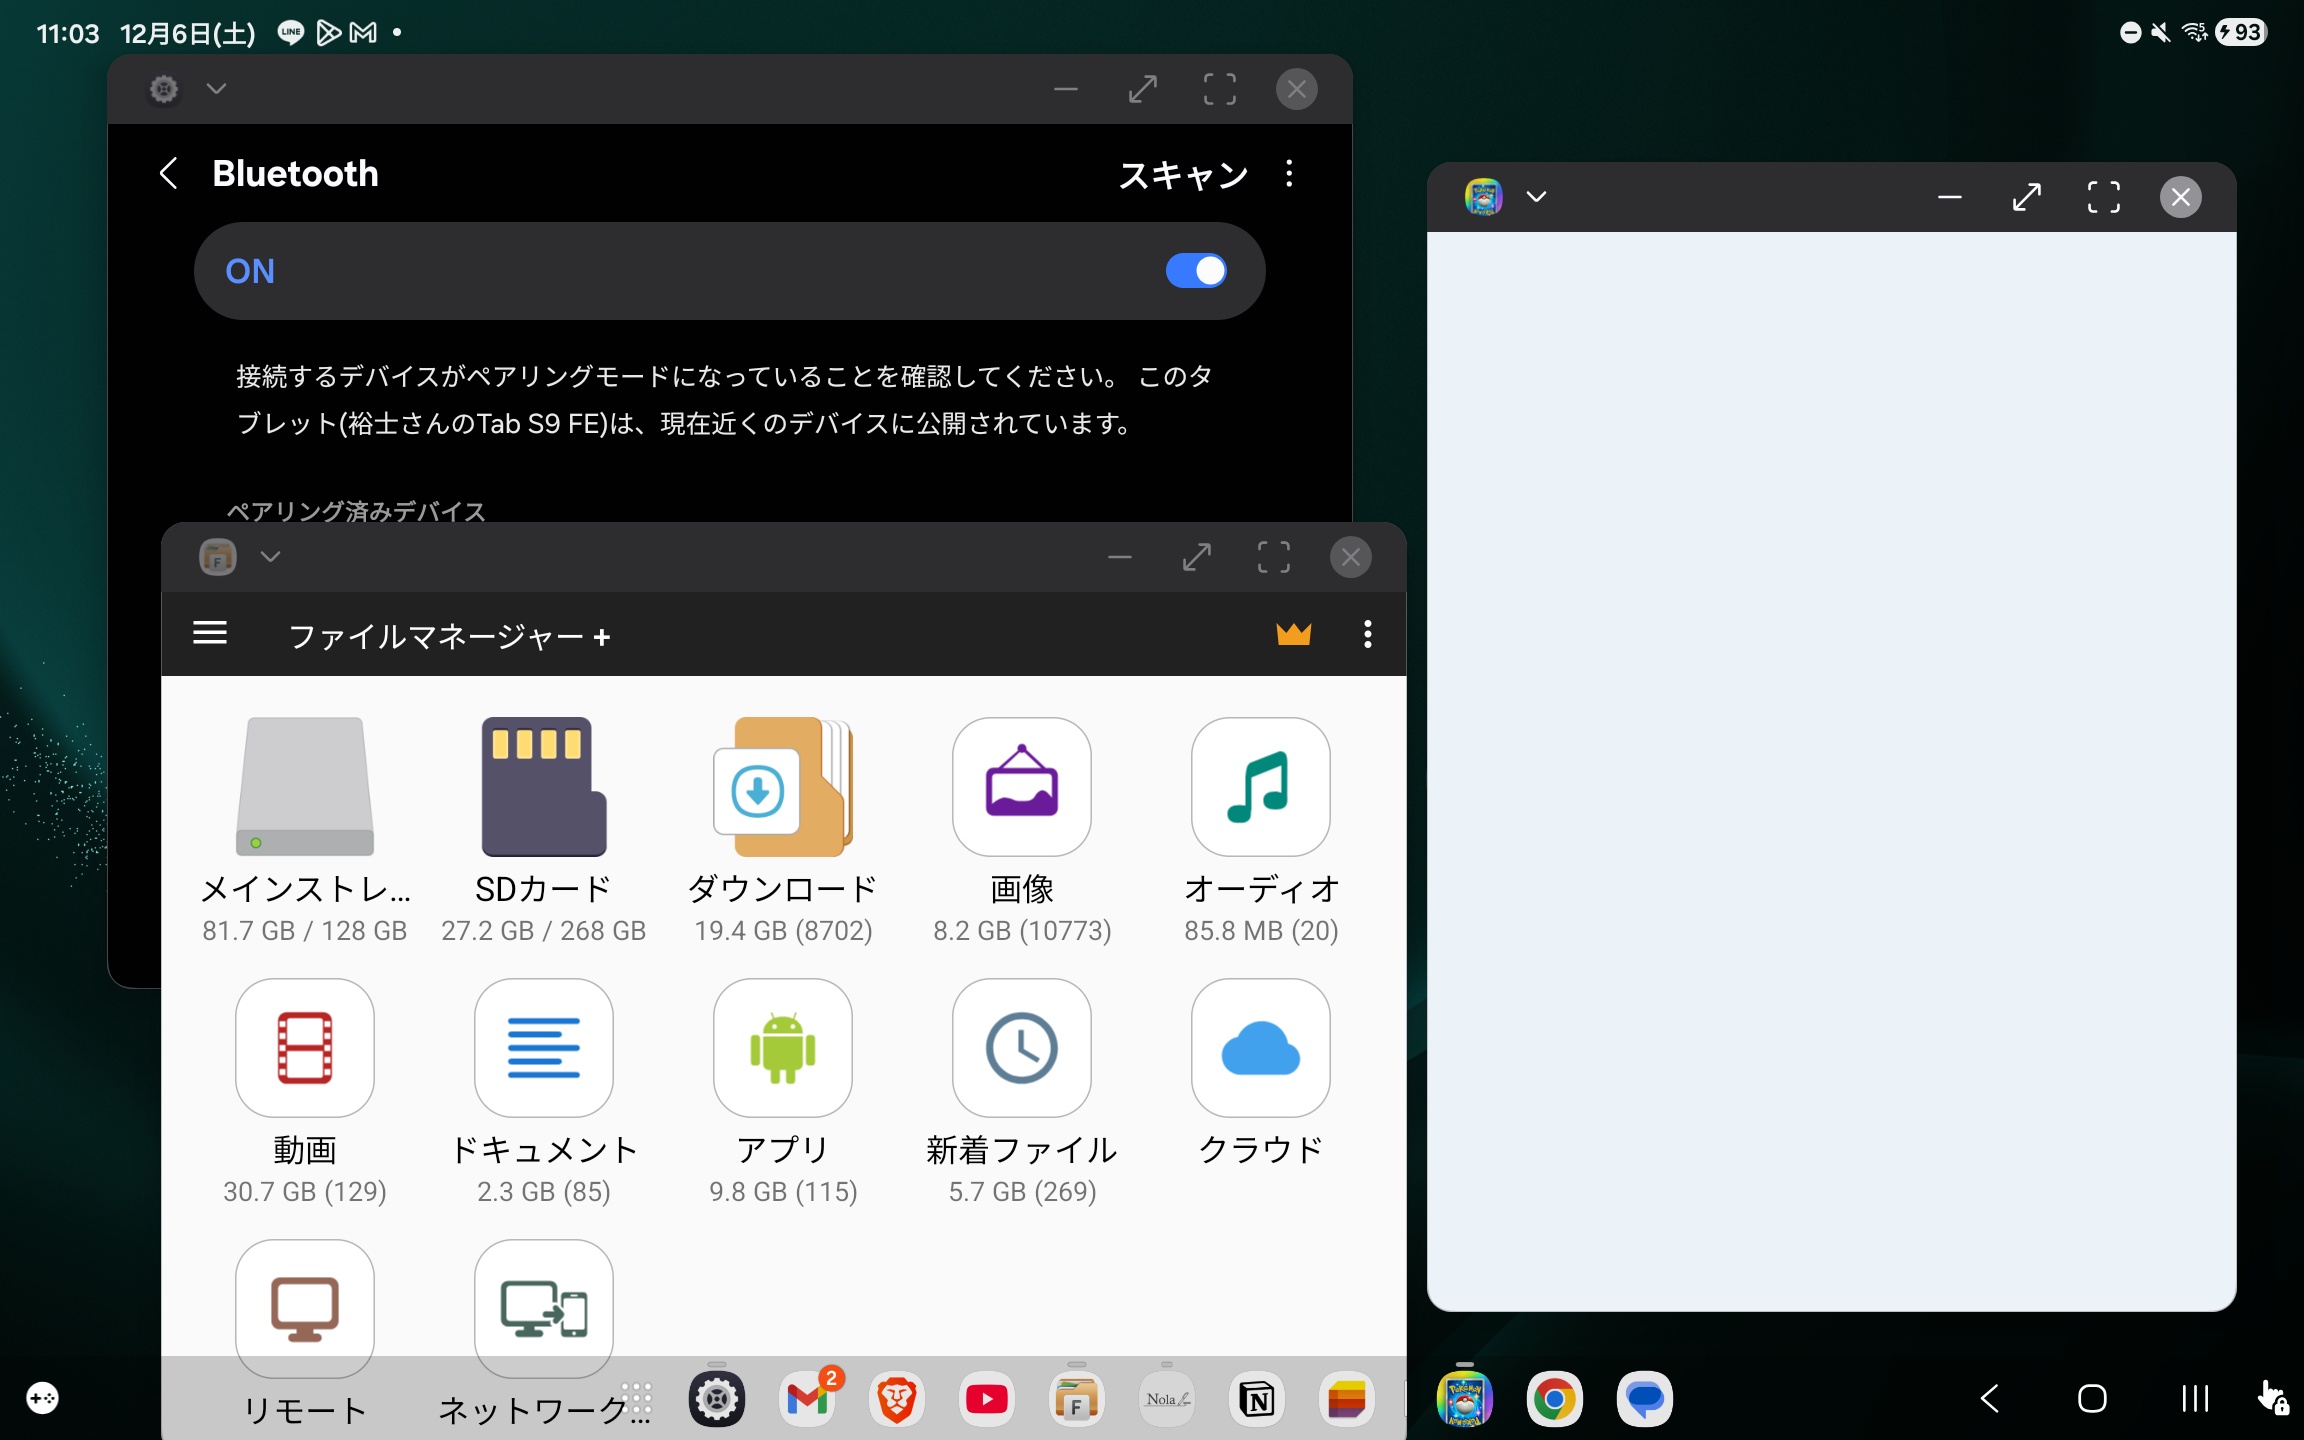Open the アプリ Android icon
Screen dimensions: 2304x1440
pyautogui.click(x=782, y=1048)
